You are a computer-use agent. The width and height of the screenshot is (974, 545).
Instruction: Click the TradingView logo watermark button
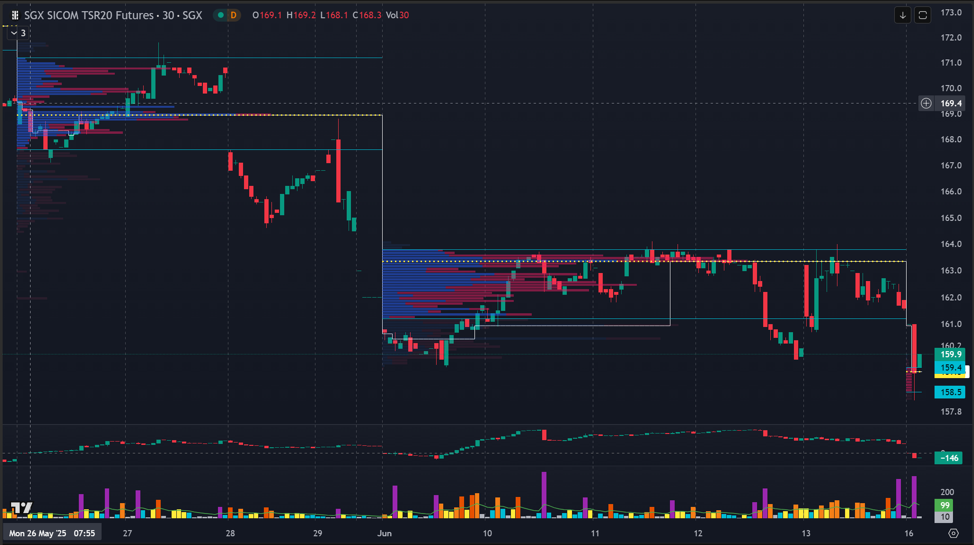pyautogui.click(x=22, y=508)
